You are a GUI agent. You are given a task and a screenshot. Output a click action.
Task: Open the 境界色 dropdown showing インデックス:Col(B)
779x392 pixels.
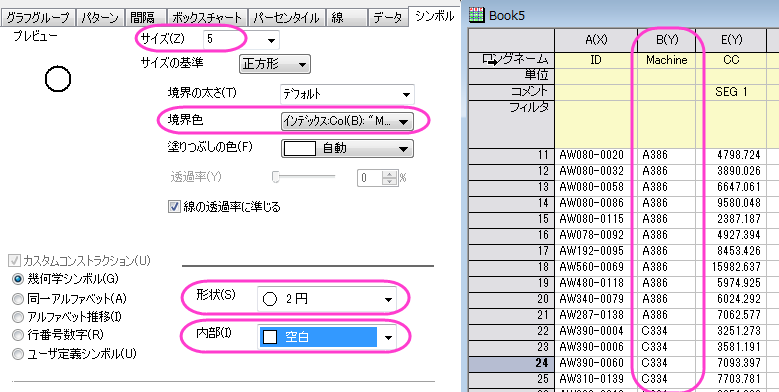(347, 121)
